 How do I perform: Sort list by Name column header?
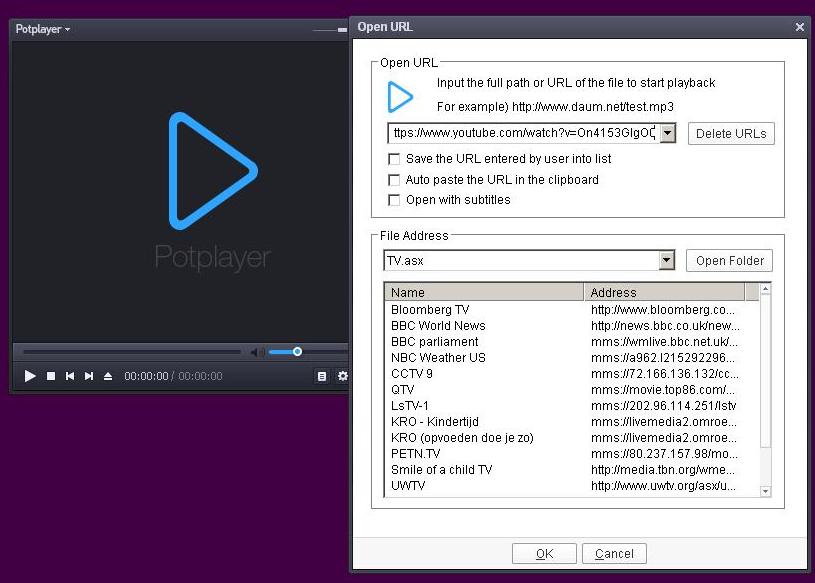click(484, 293)
